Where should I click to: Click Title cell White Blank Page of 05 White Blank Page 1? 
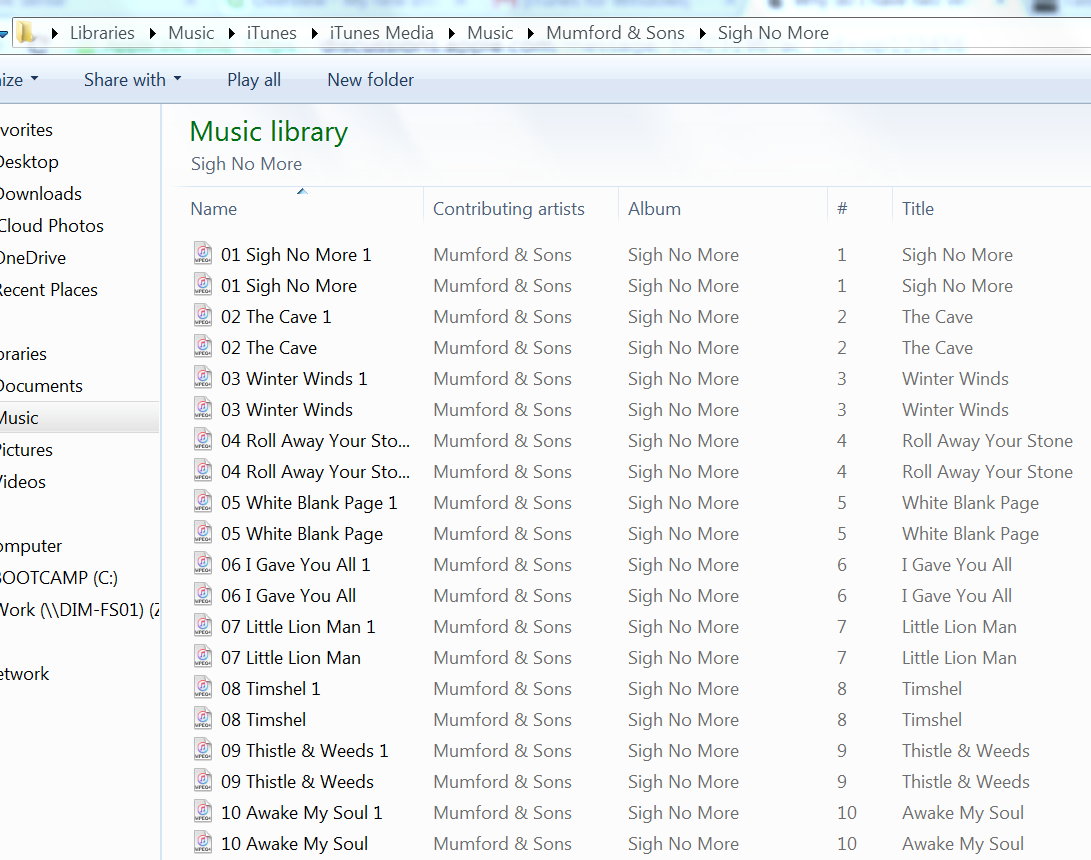click(x=970, y=502)
